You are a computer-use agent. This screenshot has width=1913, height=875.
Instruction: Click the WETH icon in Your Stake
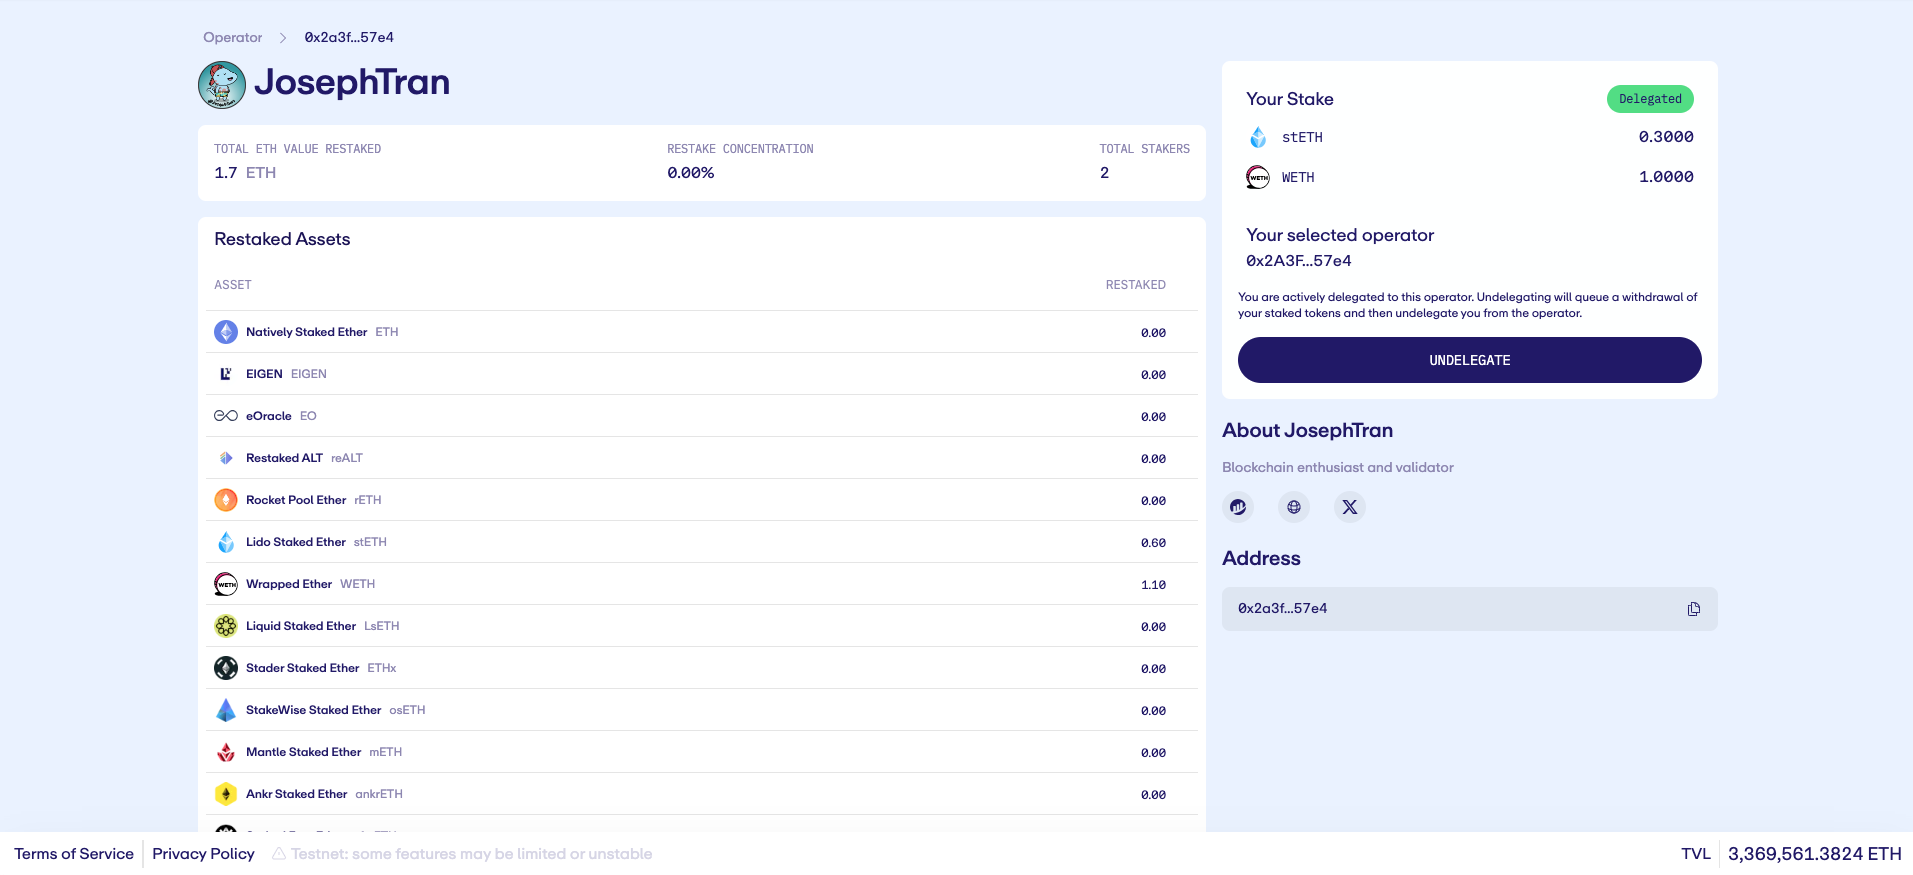click(x=1258, y=177)
